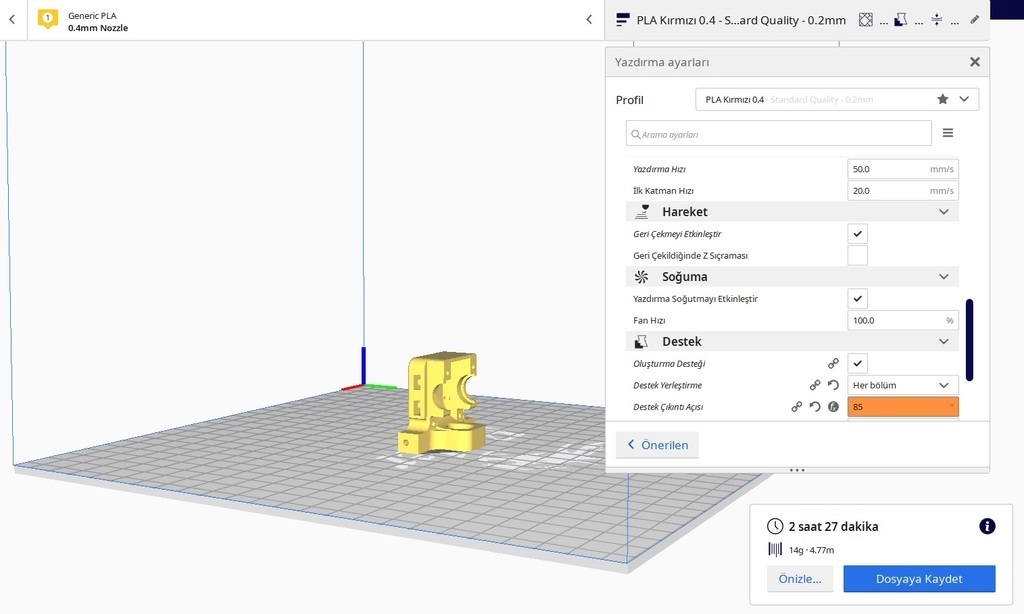This screenshot has width=1024, height=614.
Task: Open the Önizle preview
Action: tap(799, 578)
